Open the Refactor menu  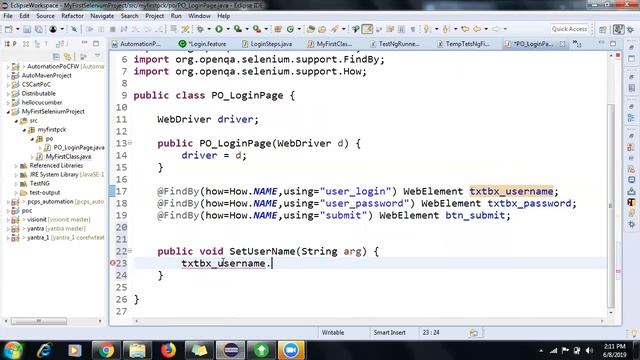[72, 16]
